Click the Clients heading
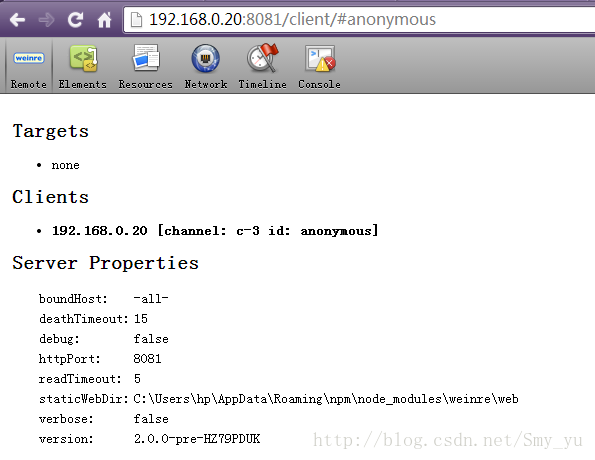The image size is (595, 460). point(50,197)
